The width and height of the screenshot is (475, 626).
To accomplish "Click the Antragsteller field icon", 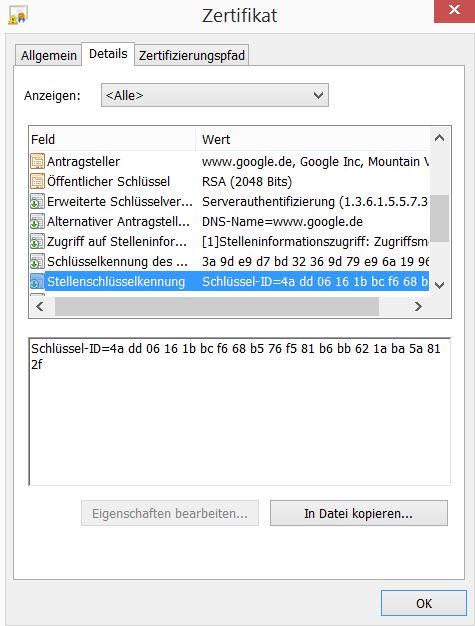I will pyautogui.click(x=37, y=161).
